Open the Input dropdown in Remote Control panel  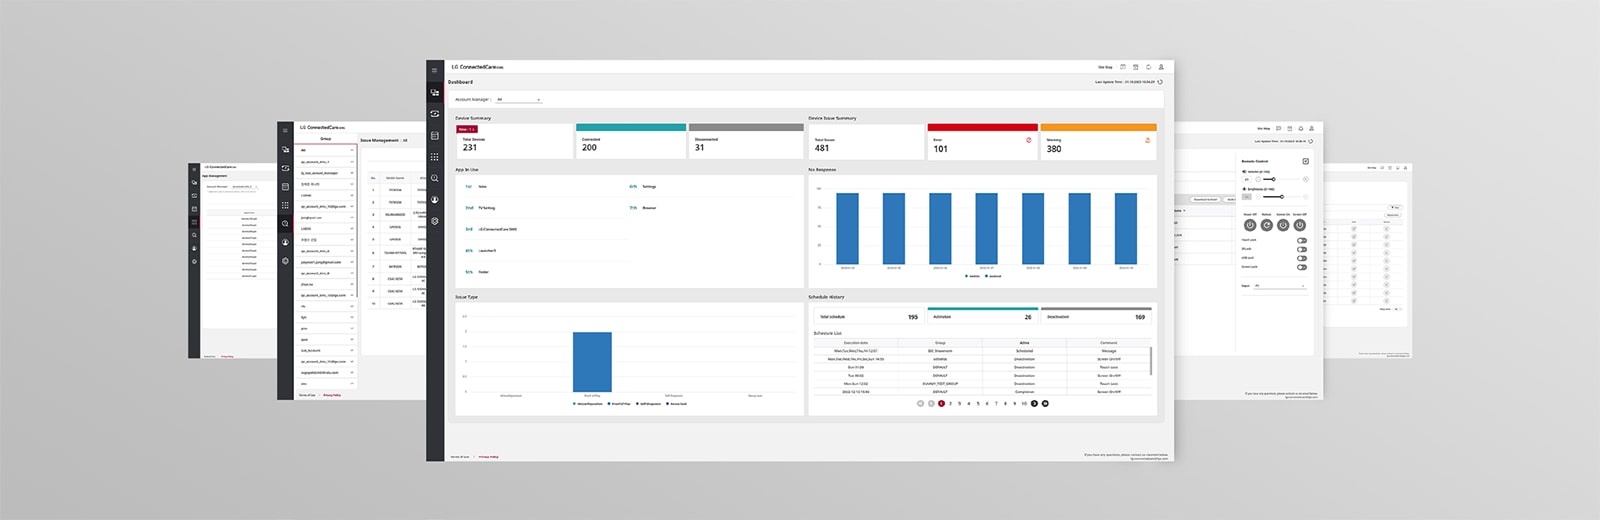click(1280, 285)
